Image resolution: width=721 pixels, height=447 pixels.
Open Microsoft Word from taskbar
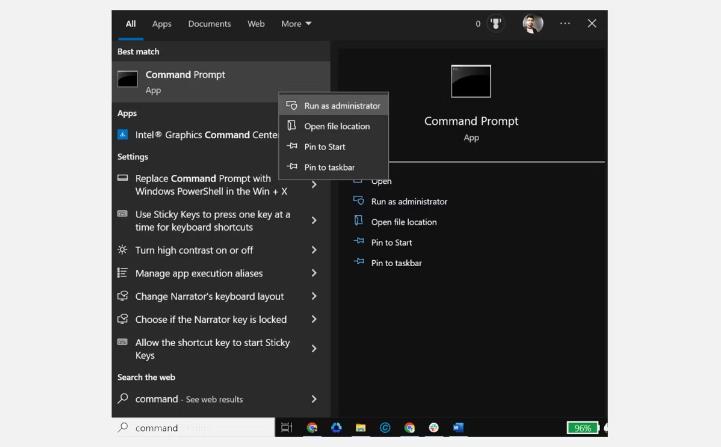[458, 428]
